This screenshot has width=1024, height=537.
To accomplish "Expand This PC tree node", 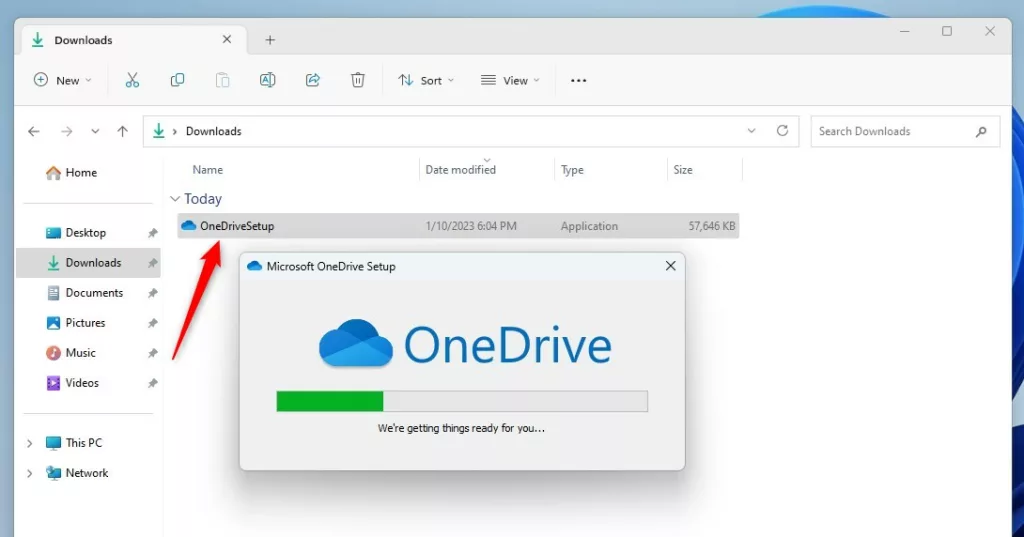I will (29, 443).
